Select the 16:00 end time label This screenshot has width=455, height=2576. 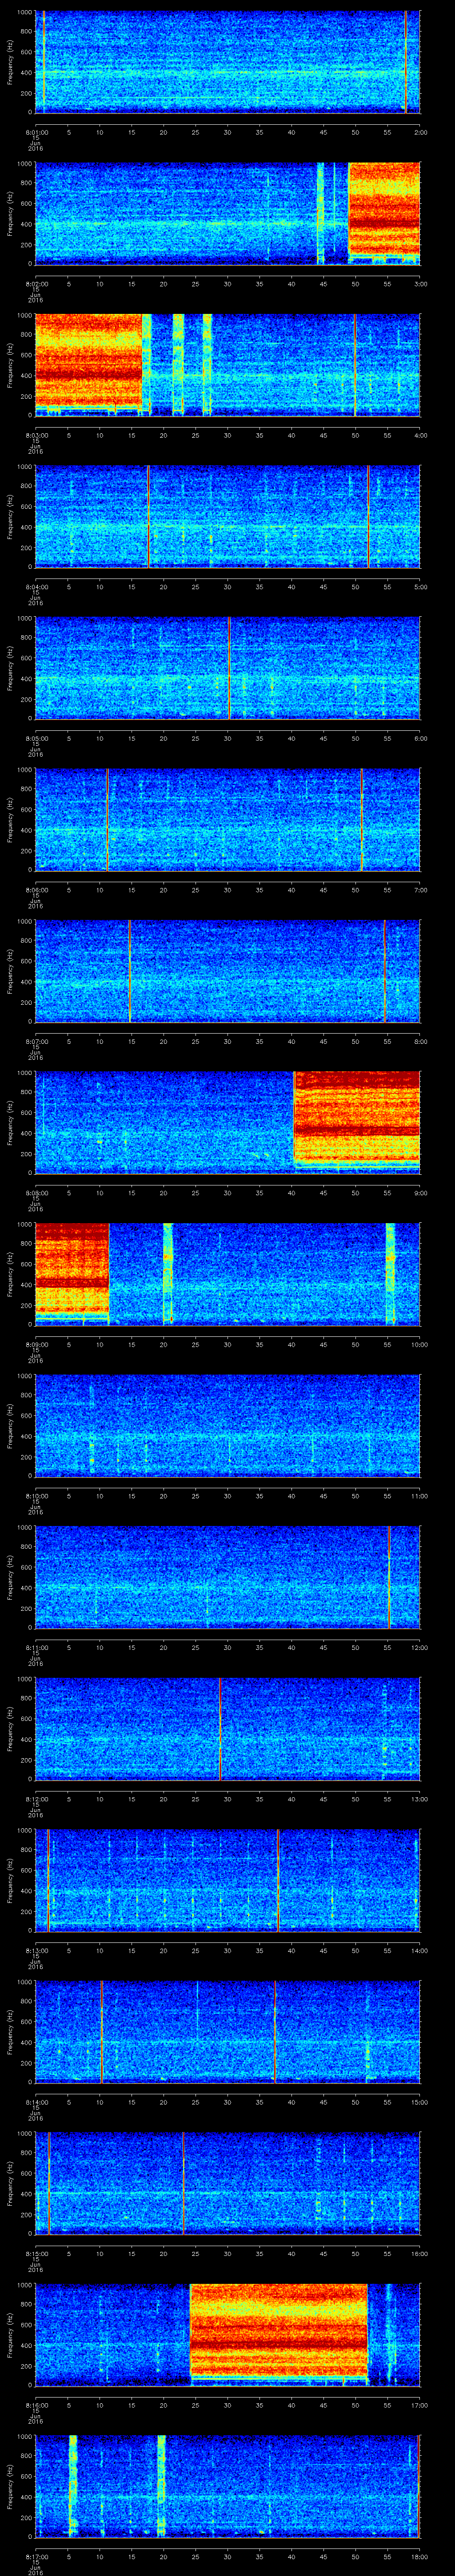click(x=420, y=2254)
